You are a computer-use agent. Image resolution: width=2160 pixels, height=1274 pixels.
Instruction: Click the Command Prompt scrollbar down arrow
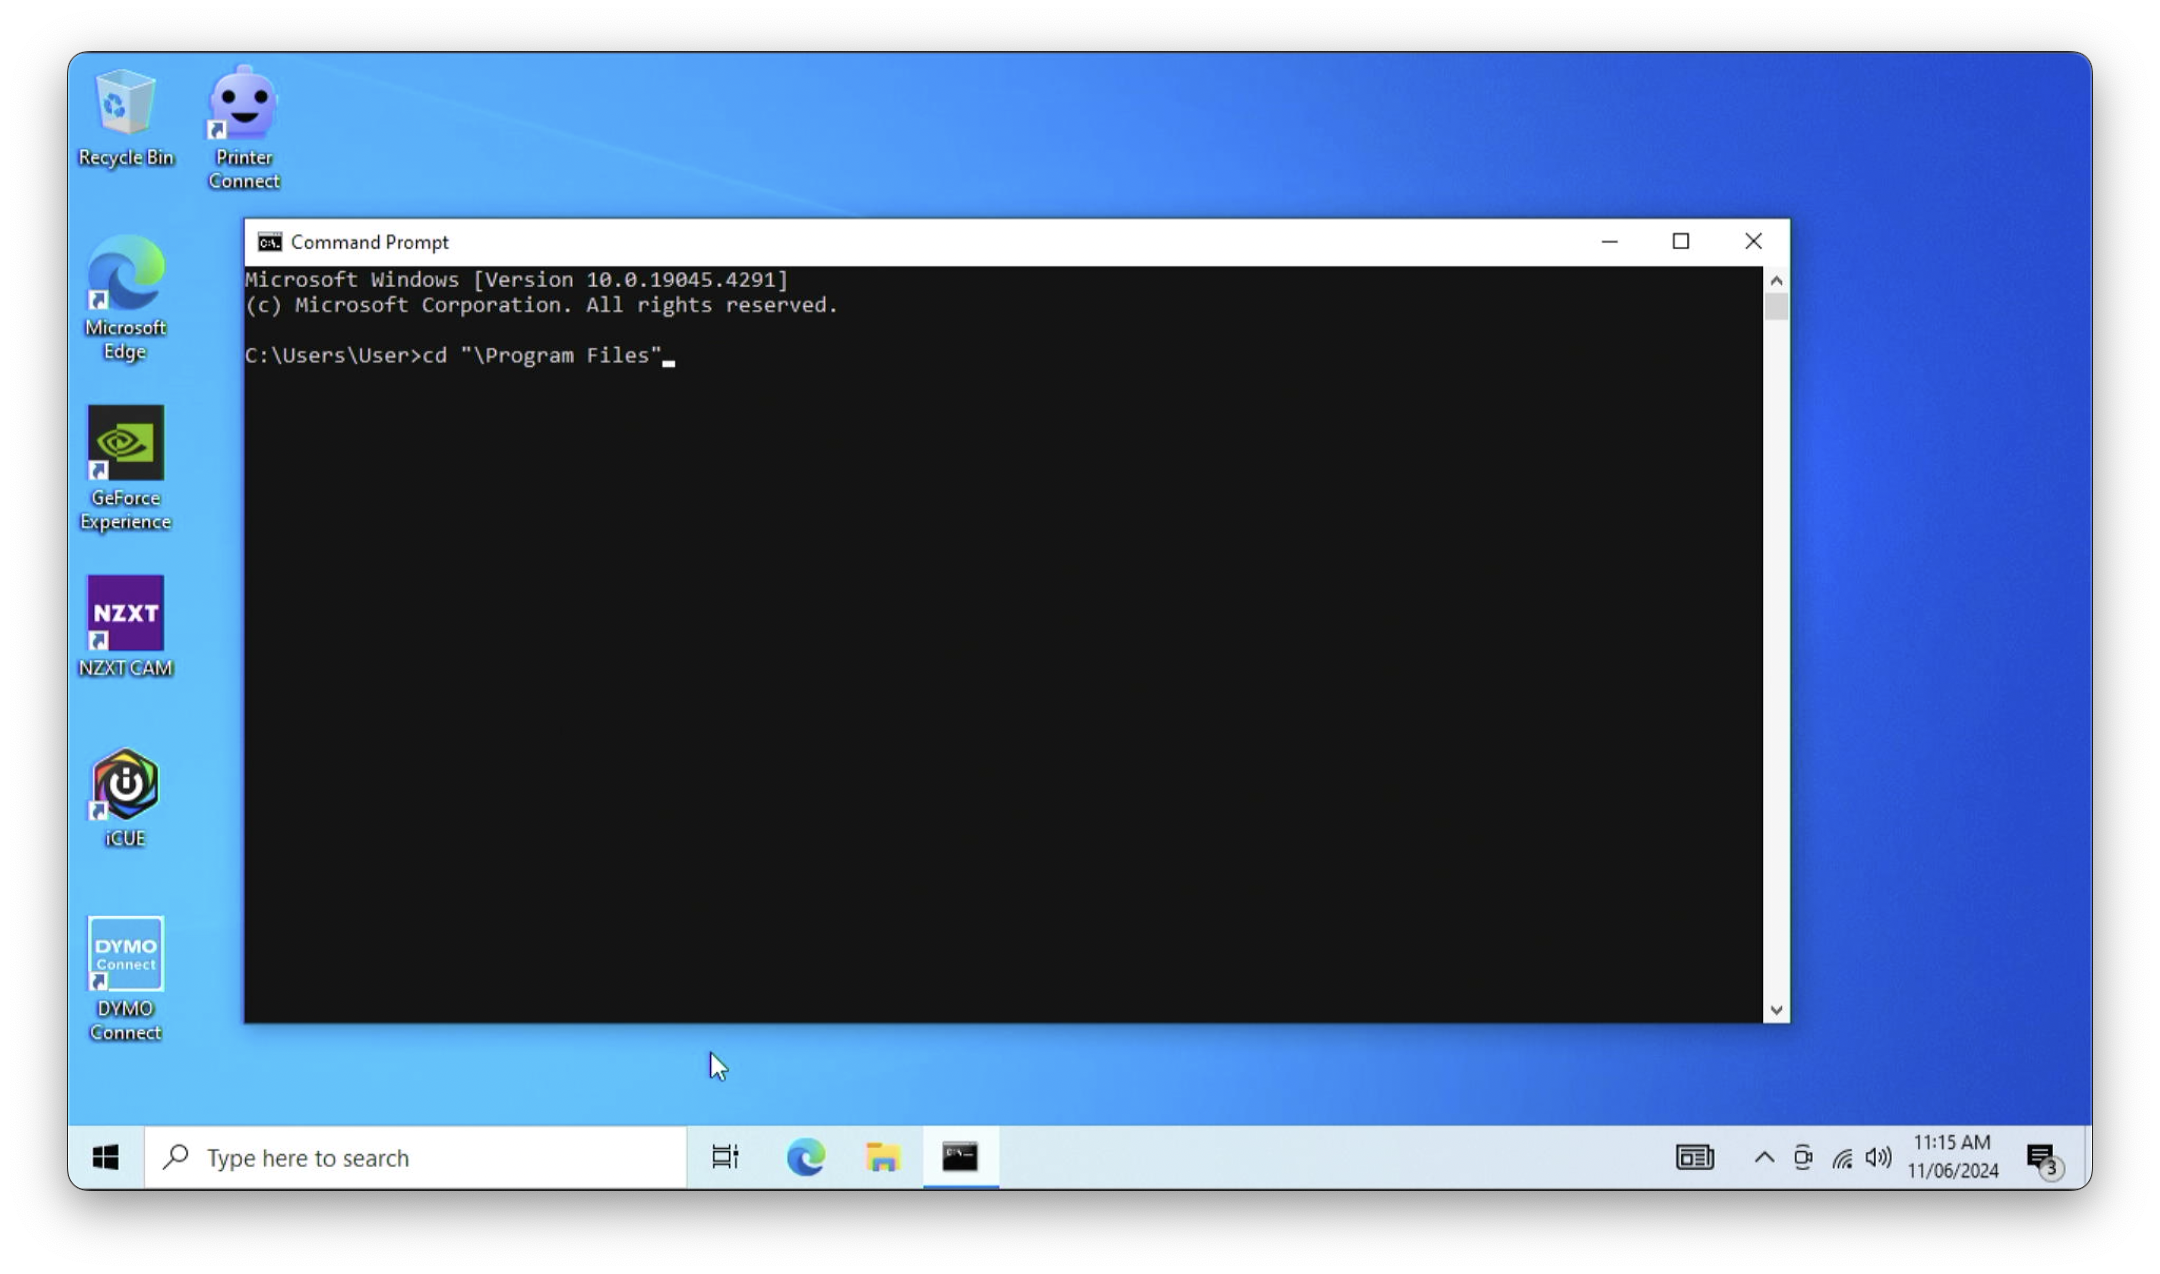[1776, 1009]
